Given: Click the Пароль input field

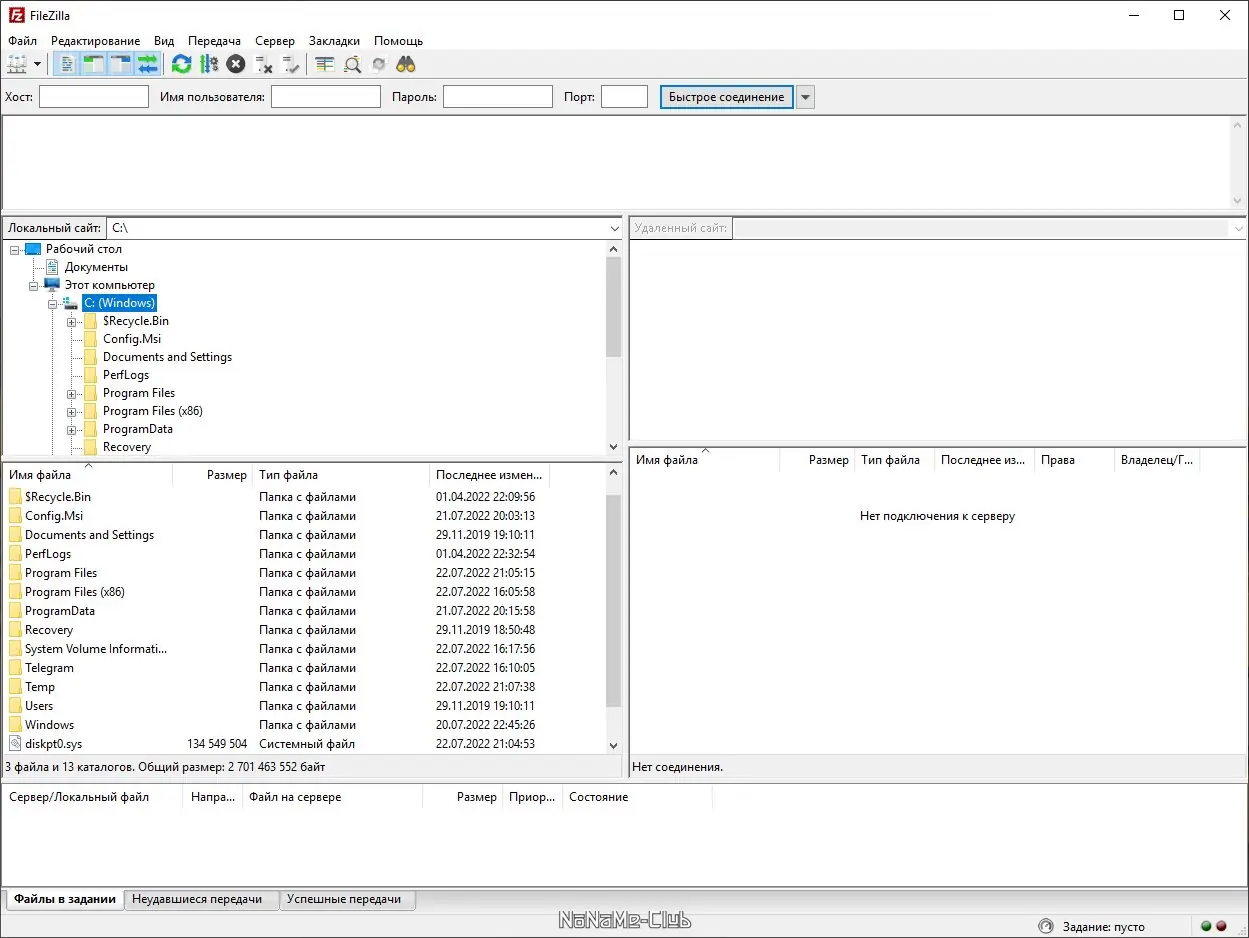Looking at the screenshot, I should pyautogui.click(x=498, y=97).
